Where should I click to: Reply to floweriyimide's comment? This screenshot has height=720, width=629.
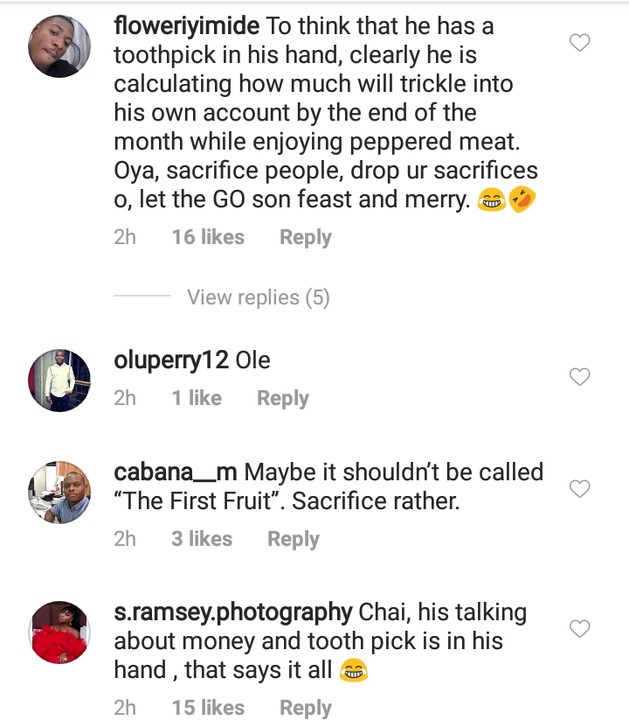click(x=305, y=238)
